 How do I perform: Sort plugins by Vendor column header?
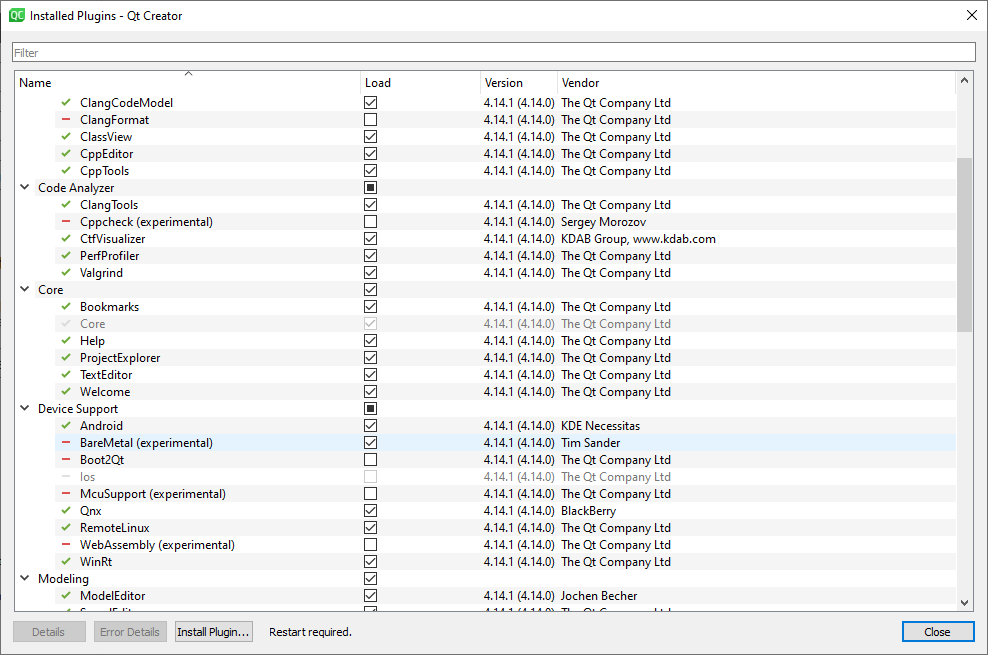[580, 83]
